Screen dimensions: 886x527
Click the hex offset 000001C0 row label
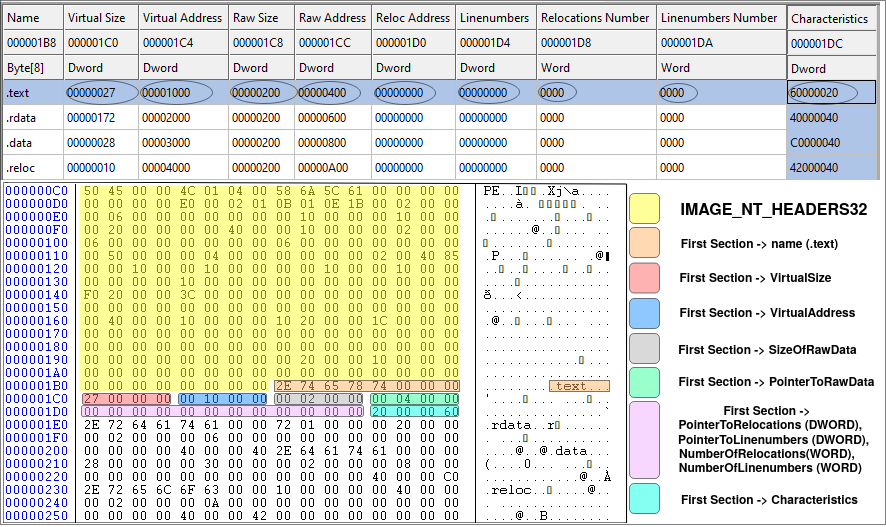tap(36, 398)
